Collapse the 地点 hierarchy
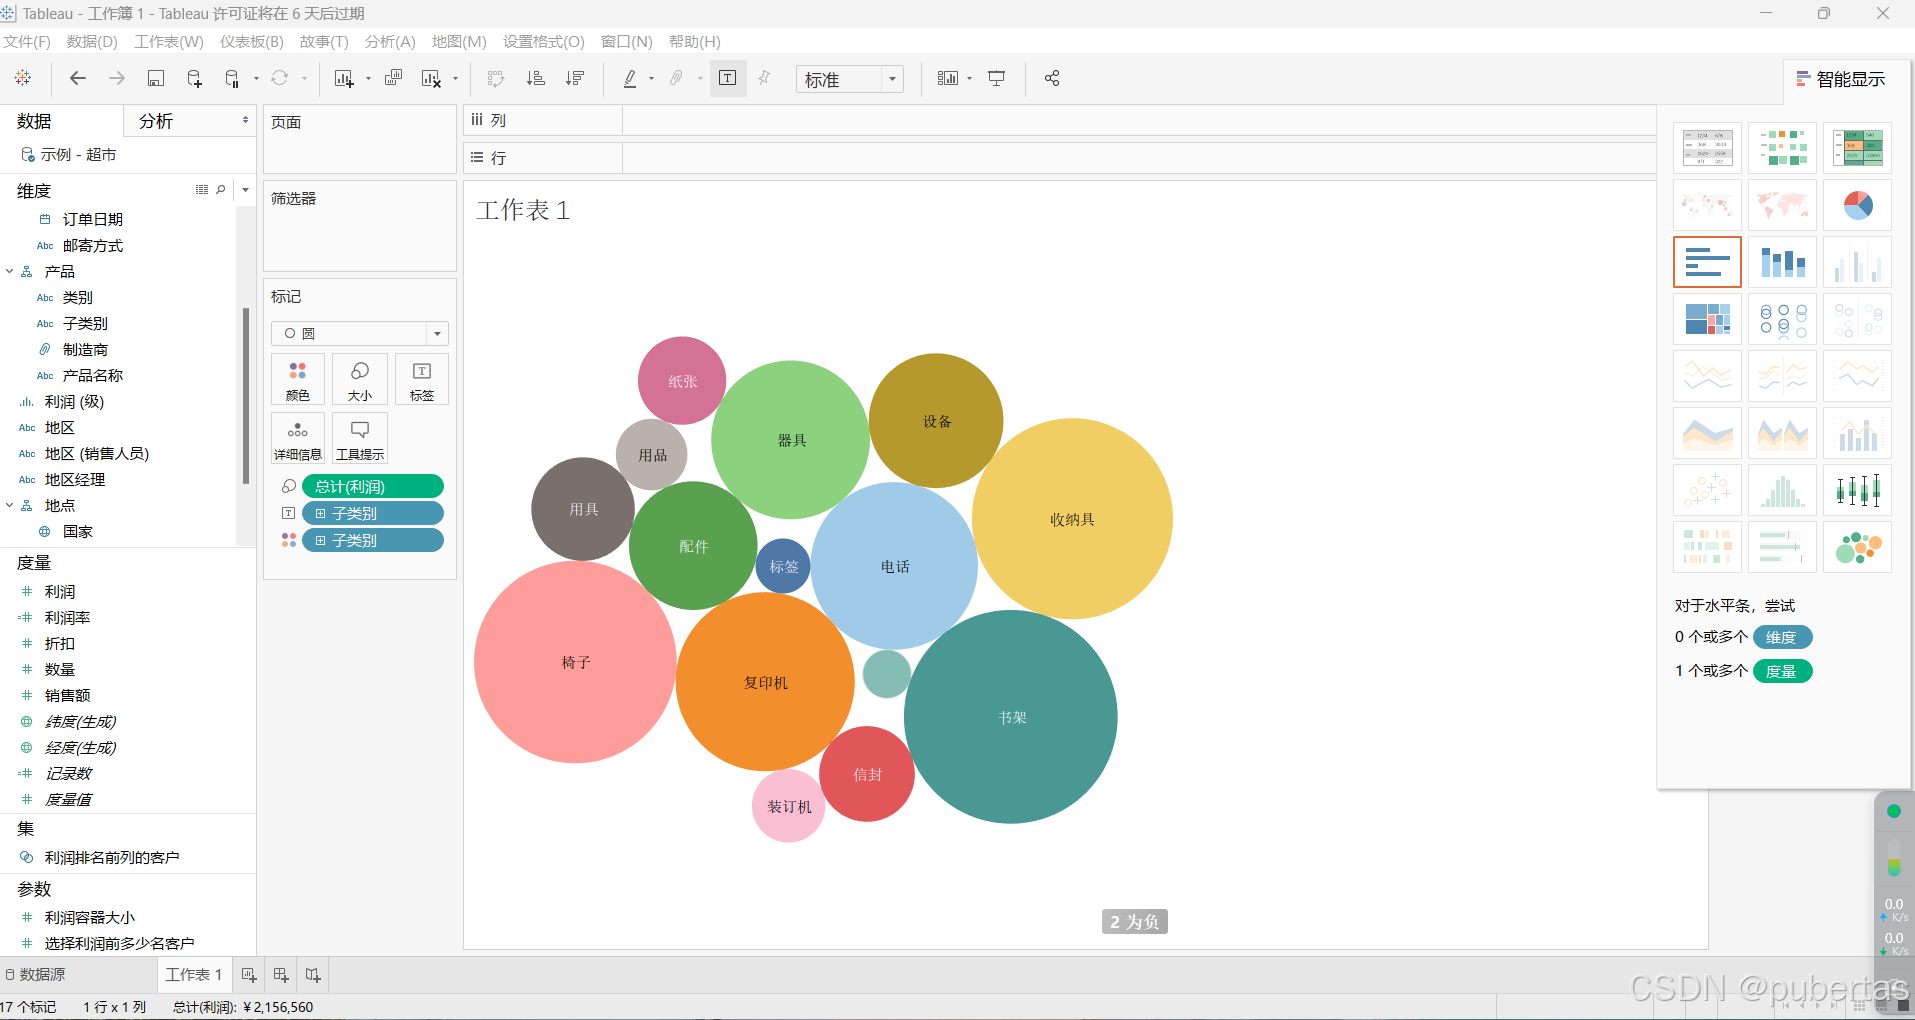The width and height of the screenshot is (1915, 1020). pyautogui.click(x=10, y=505)
